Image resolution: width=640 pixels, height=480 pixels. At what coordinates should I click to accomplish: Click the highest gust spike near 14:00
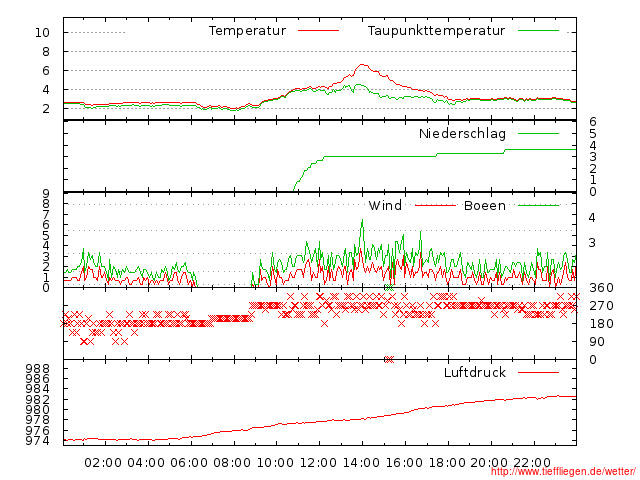(362, 220)
